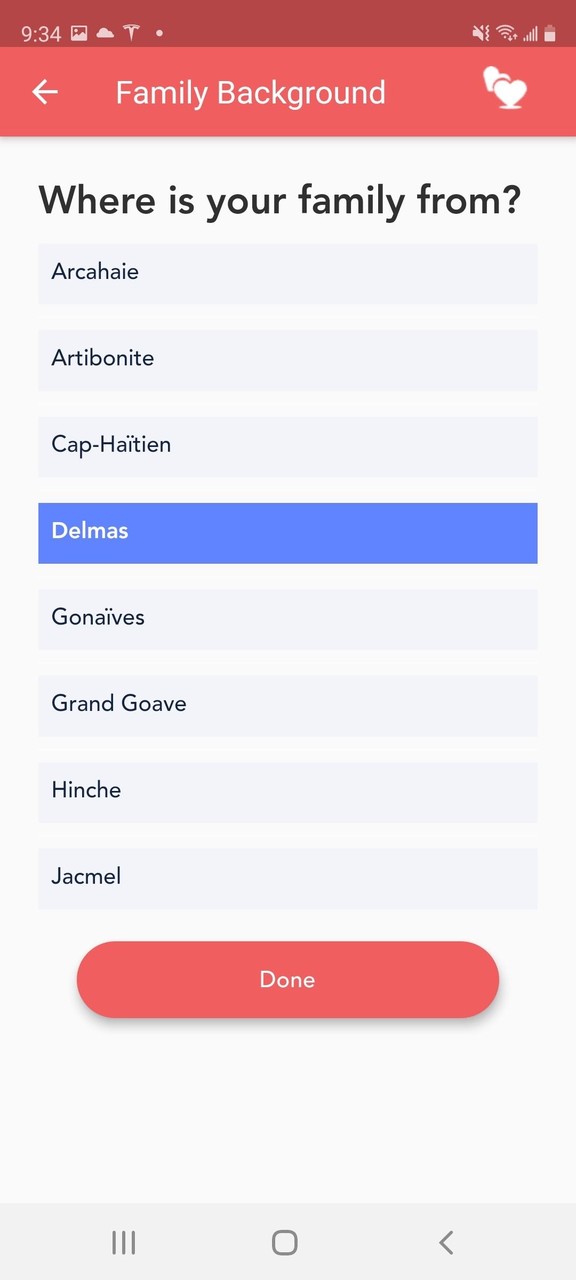Choose Jacmel at the bottom of list
The height and width of the screenshot is (1280, 576).
(288, 877)
